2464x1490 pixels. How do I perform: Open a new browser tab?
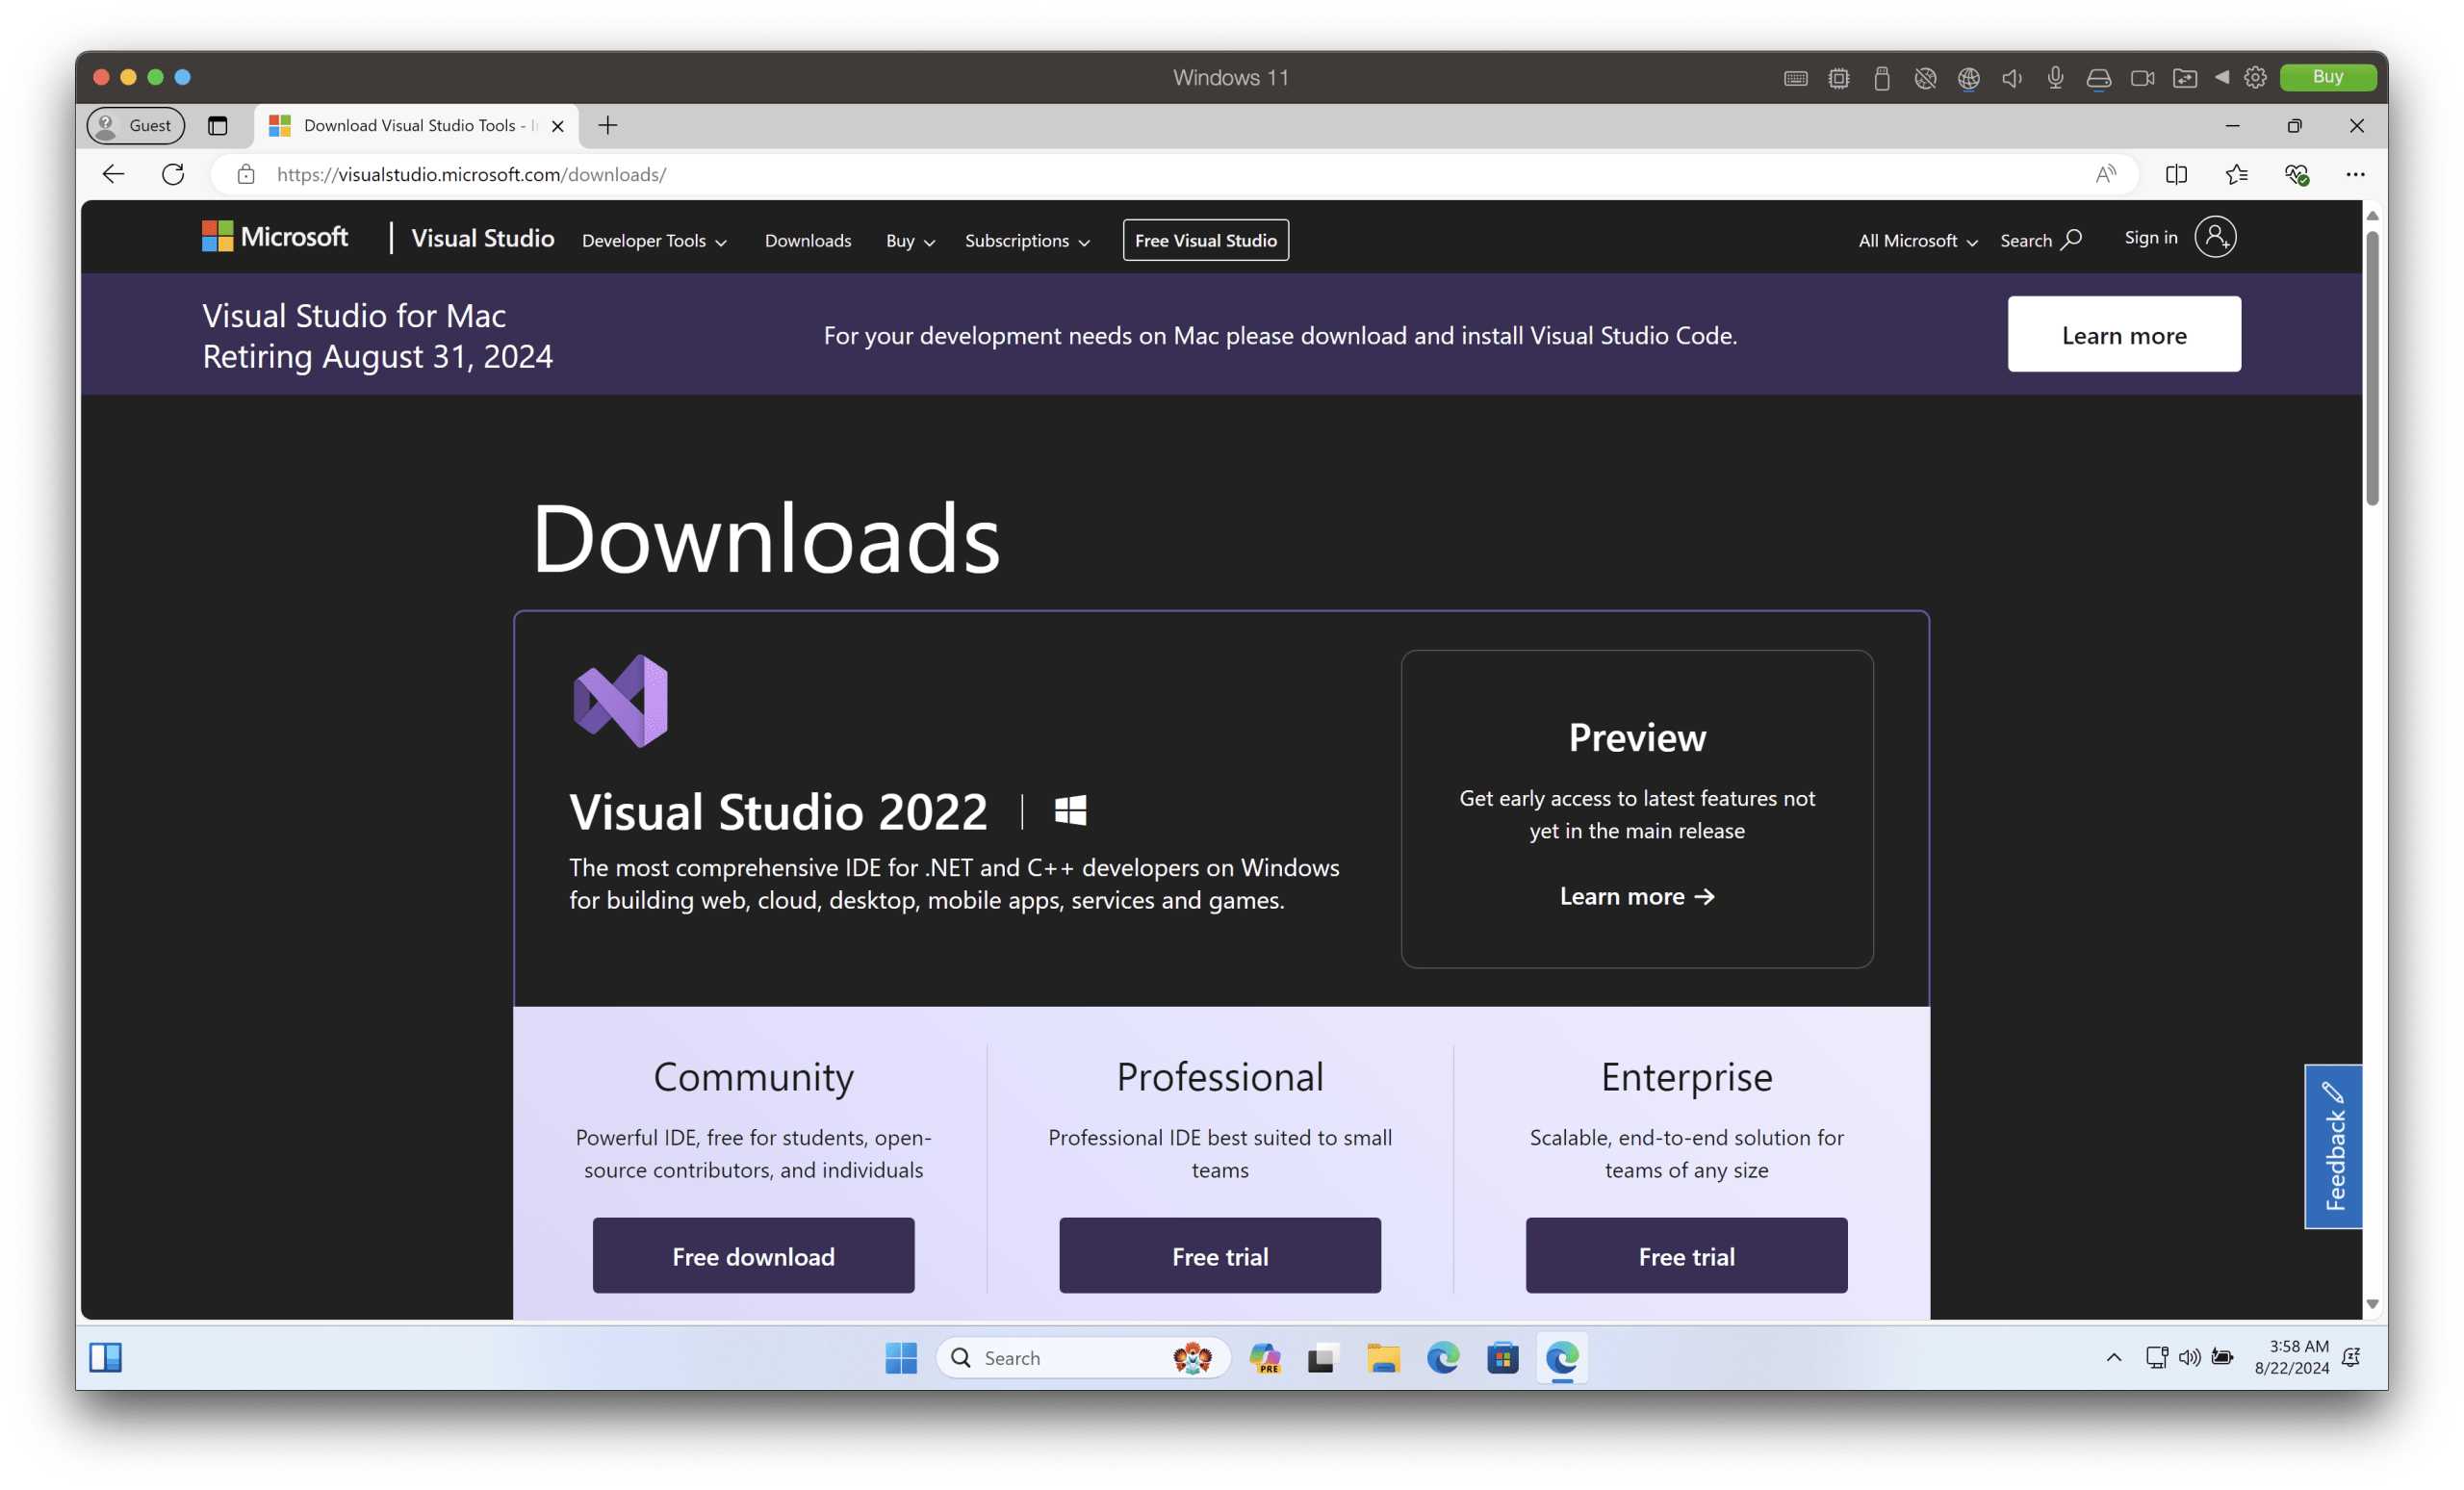pyautogui.click(x=607, y=125)
